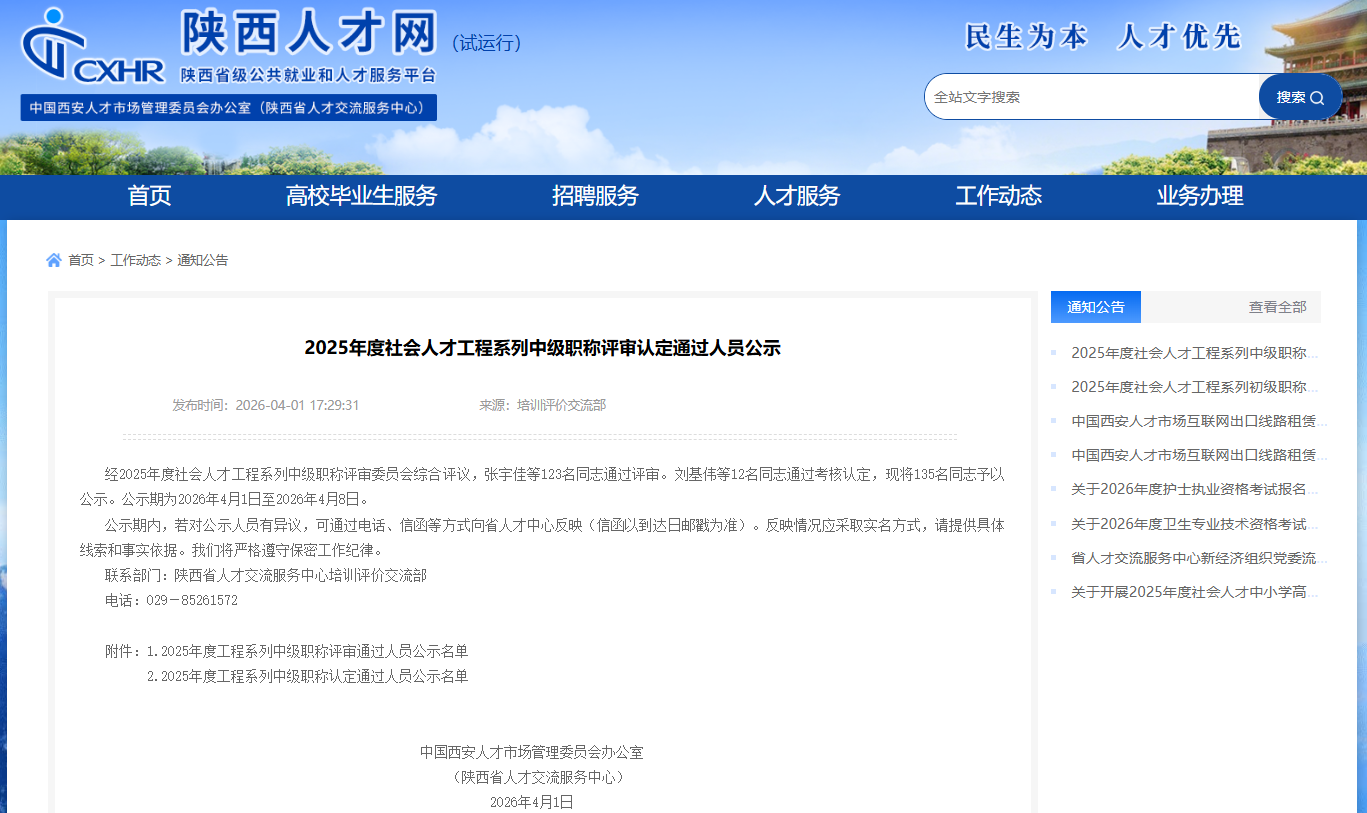Click 通知公告 breadcrumb link
1367x813 pixels.
203,260
